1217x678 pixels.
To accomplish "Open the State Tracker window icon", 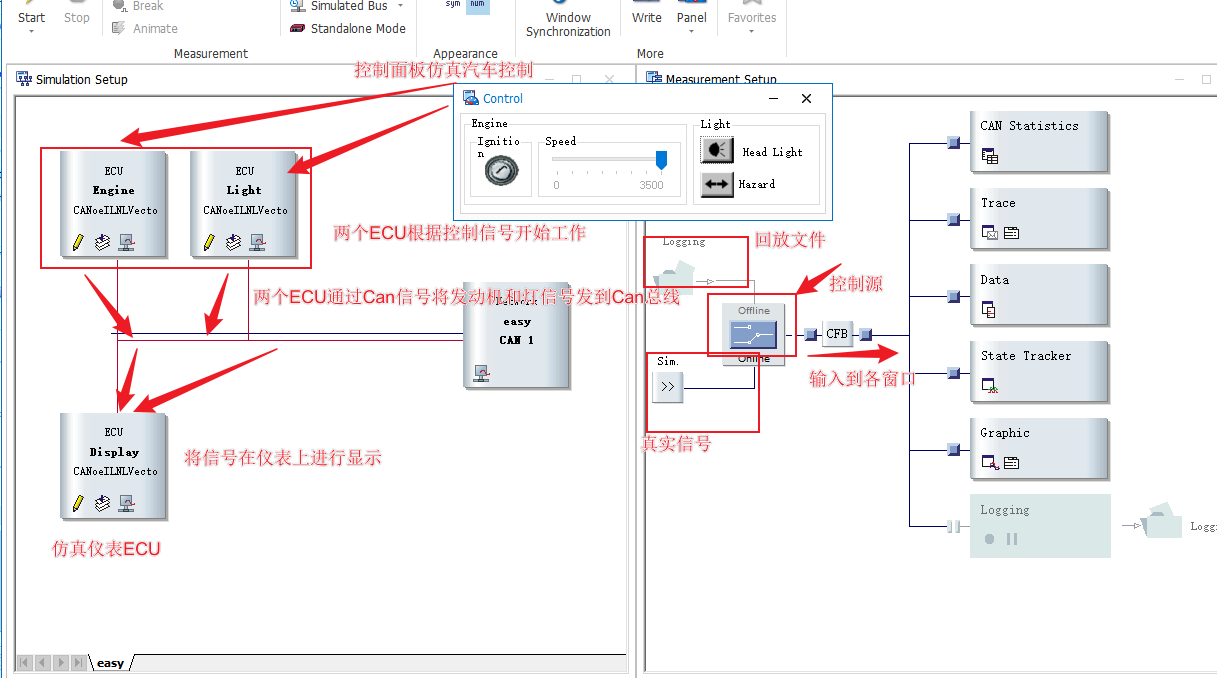I will 990,386.
